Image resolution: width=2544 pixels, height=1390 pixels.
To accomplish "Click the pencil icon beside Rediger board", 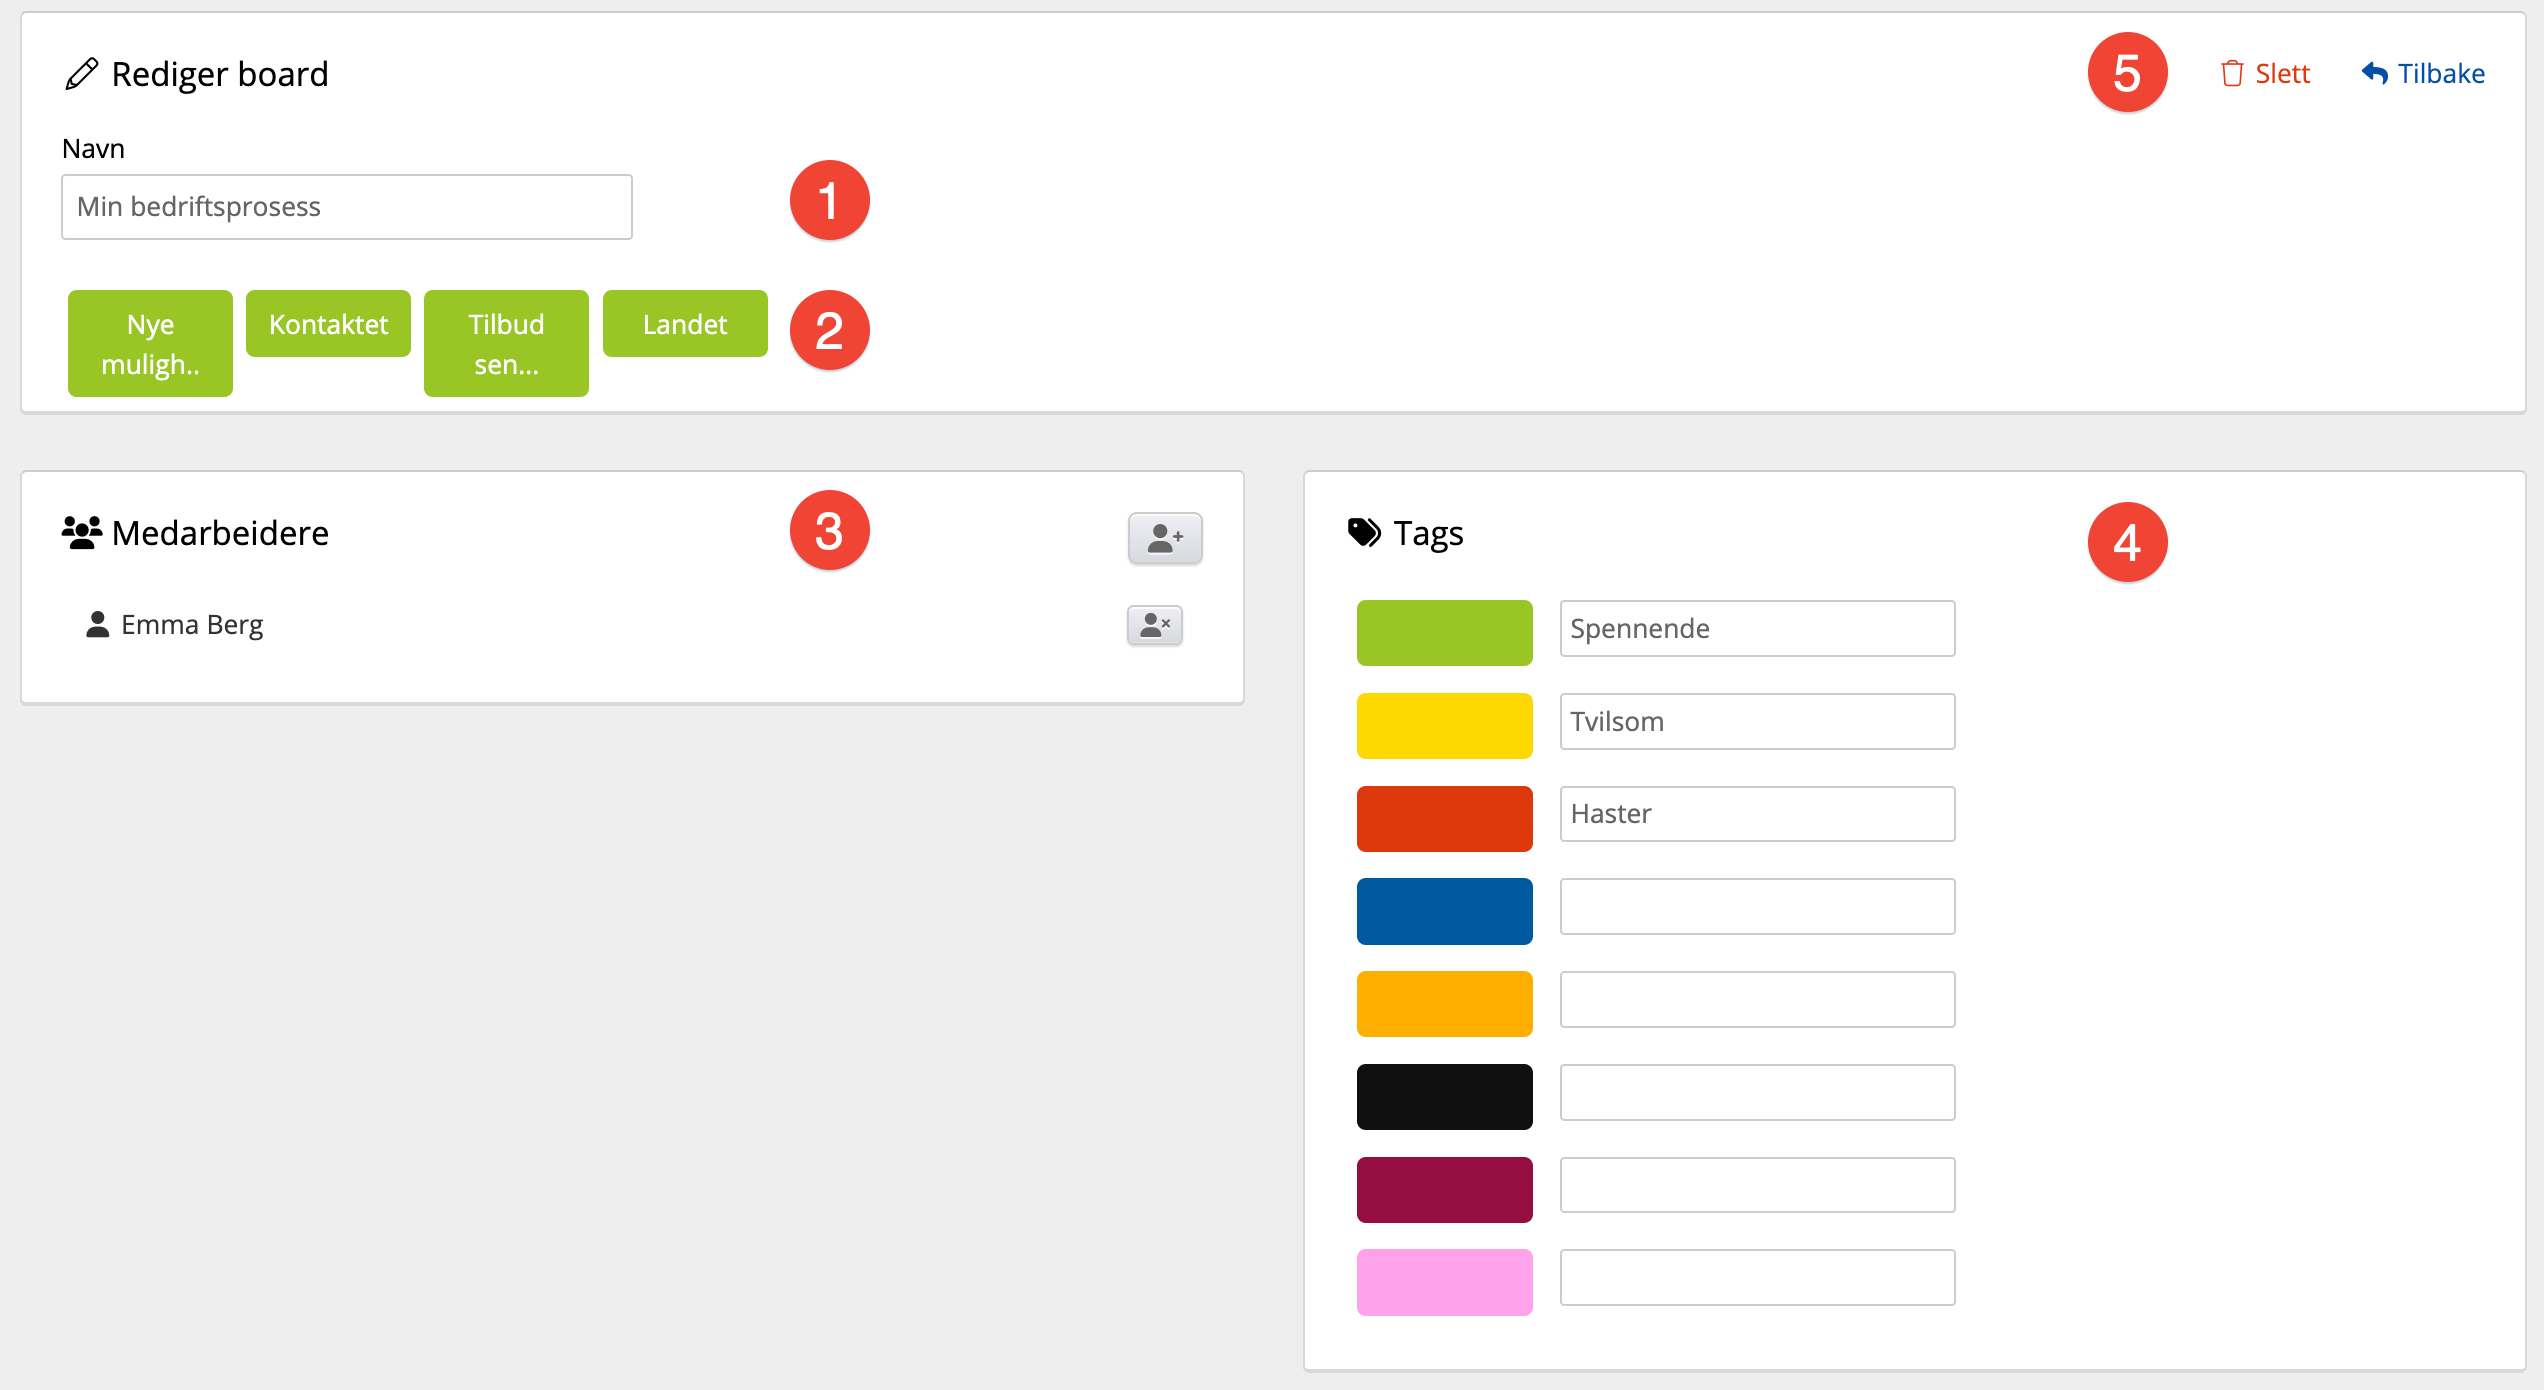I will pos(81,74).
